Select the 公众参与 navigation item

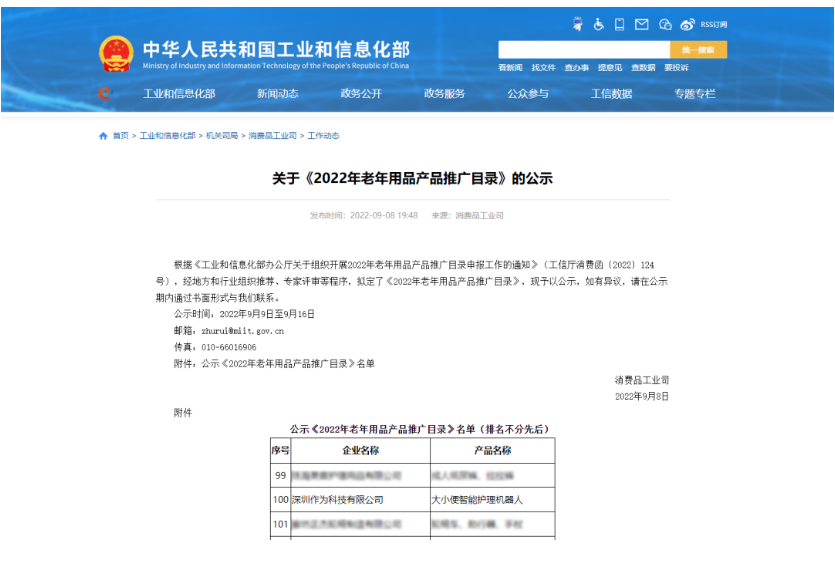click(528, 94)
